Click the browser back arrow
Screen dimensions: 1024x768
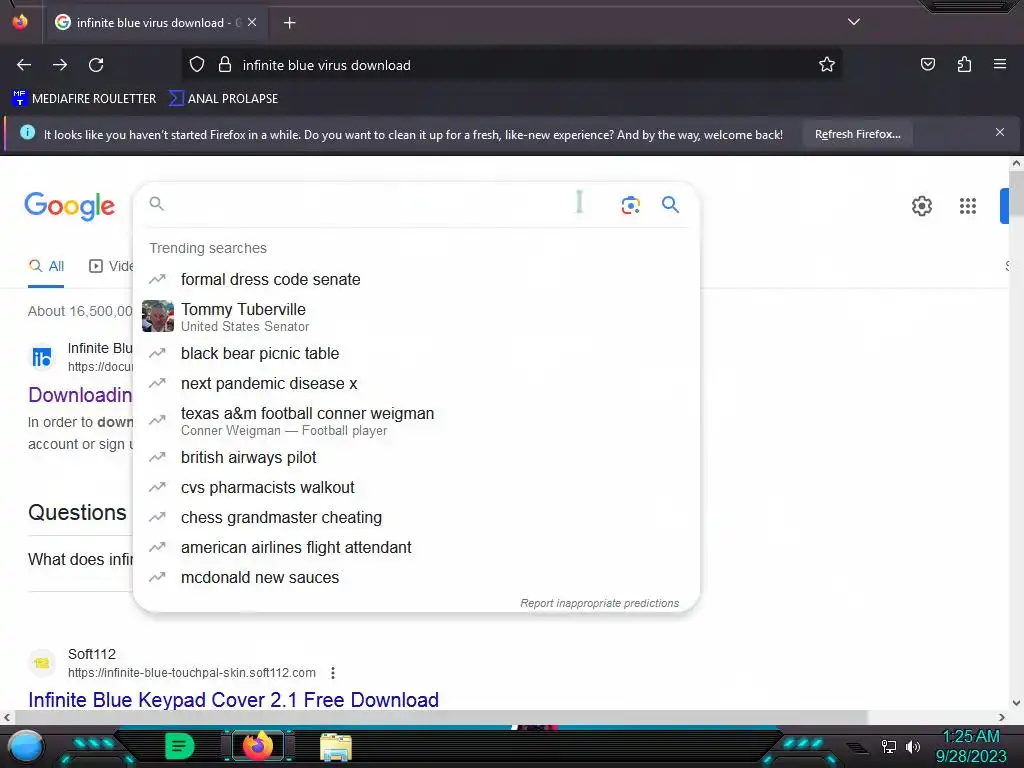24,65
